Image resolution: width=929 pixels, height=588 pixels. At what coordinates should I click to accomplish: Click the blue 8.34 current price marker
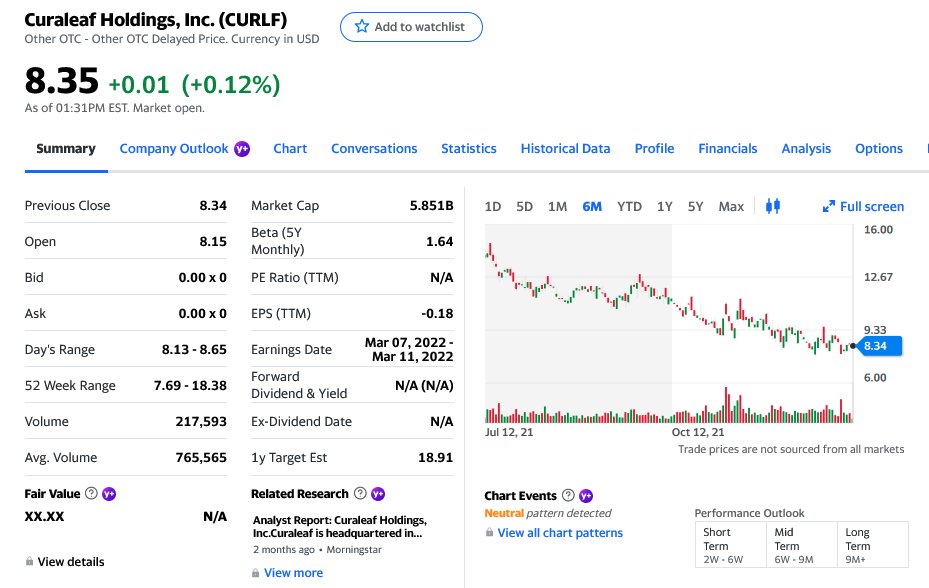coord(879,346)
